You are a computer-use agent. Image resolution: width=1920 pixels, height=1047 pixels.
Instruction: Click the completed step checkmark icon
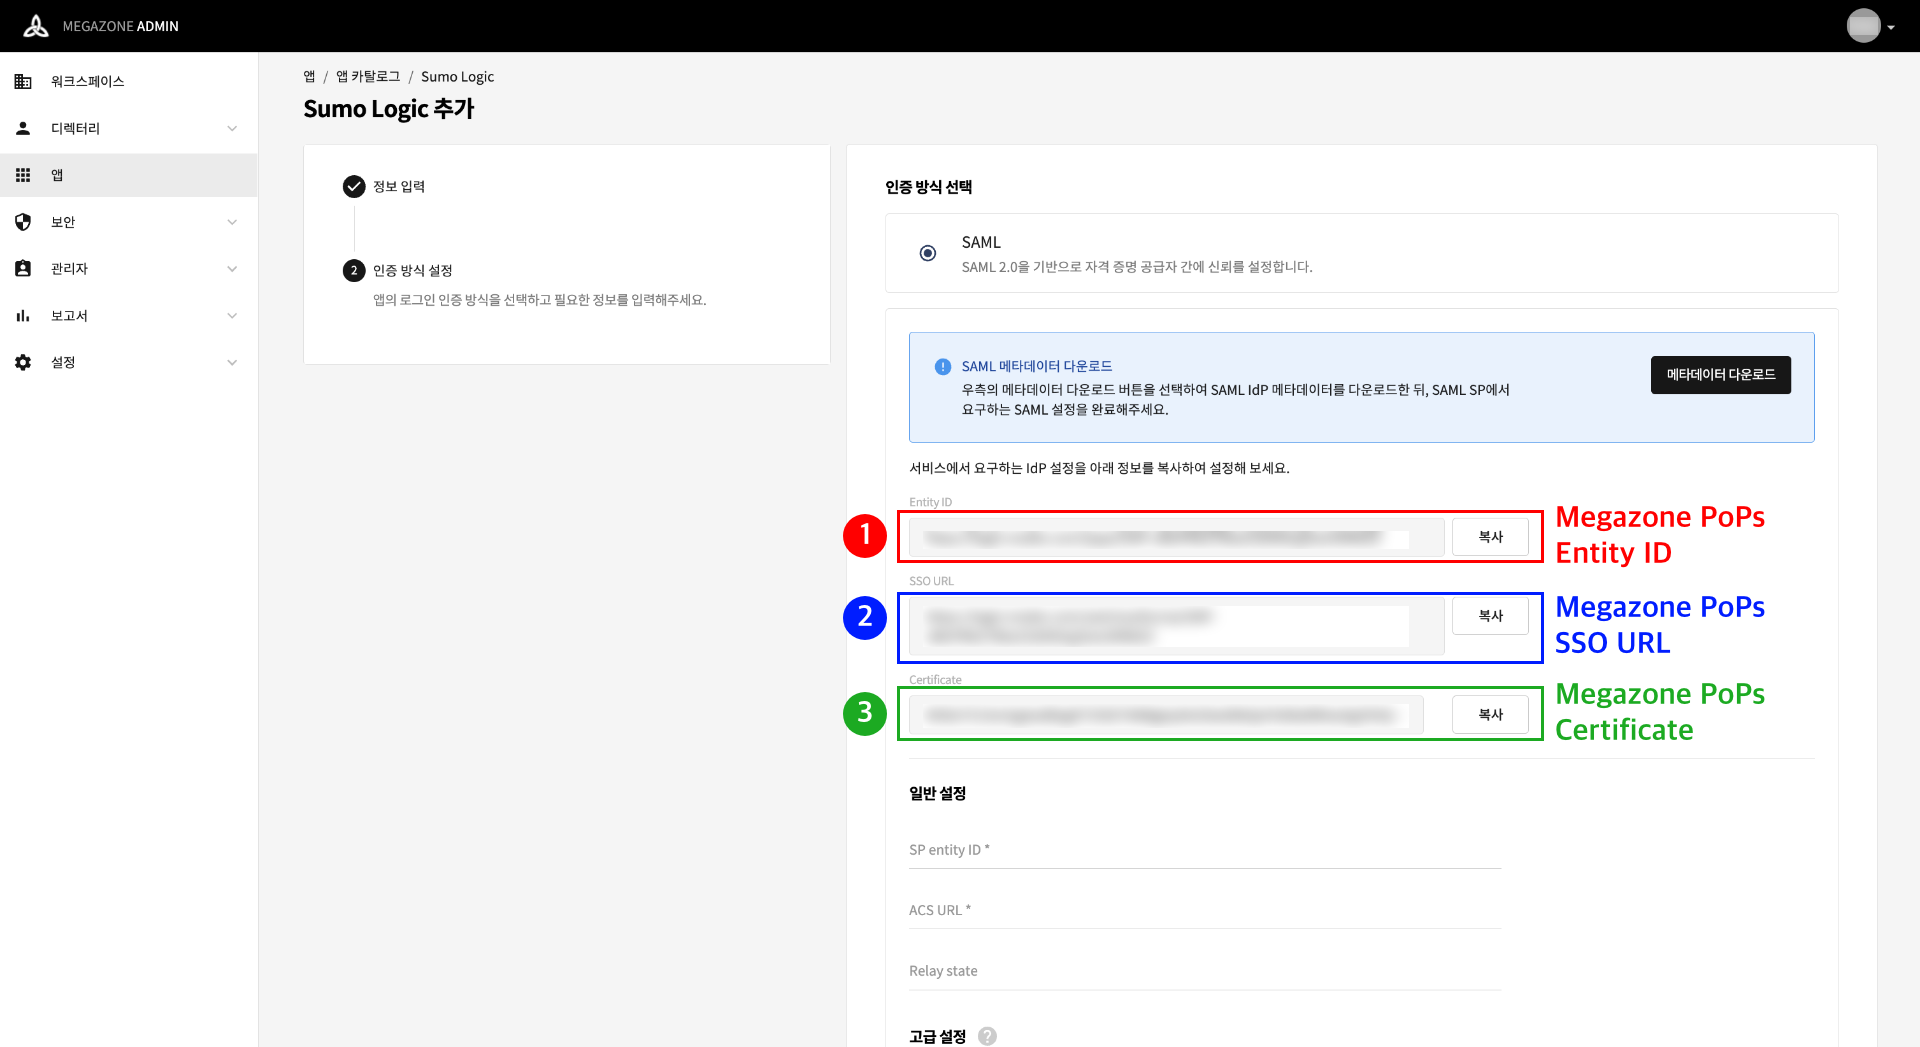[x=354, y=186]
